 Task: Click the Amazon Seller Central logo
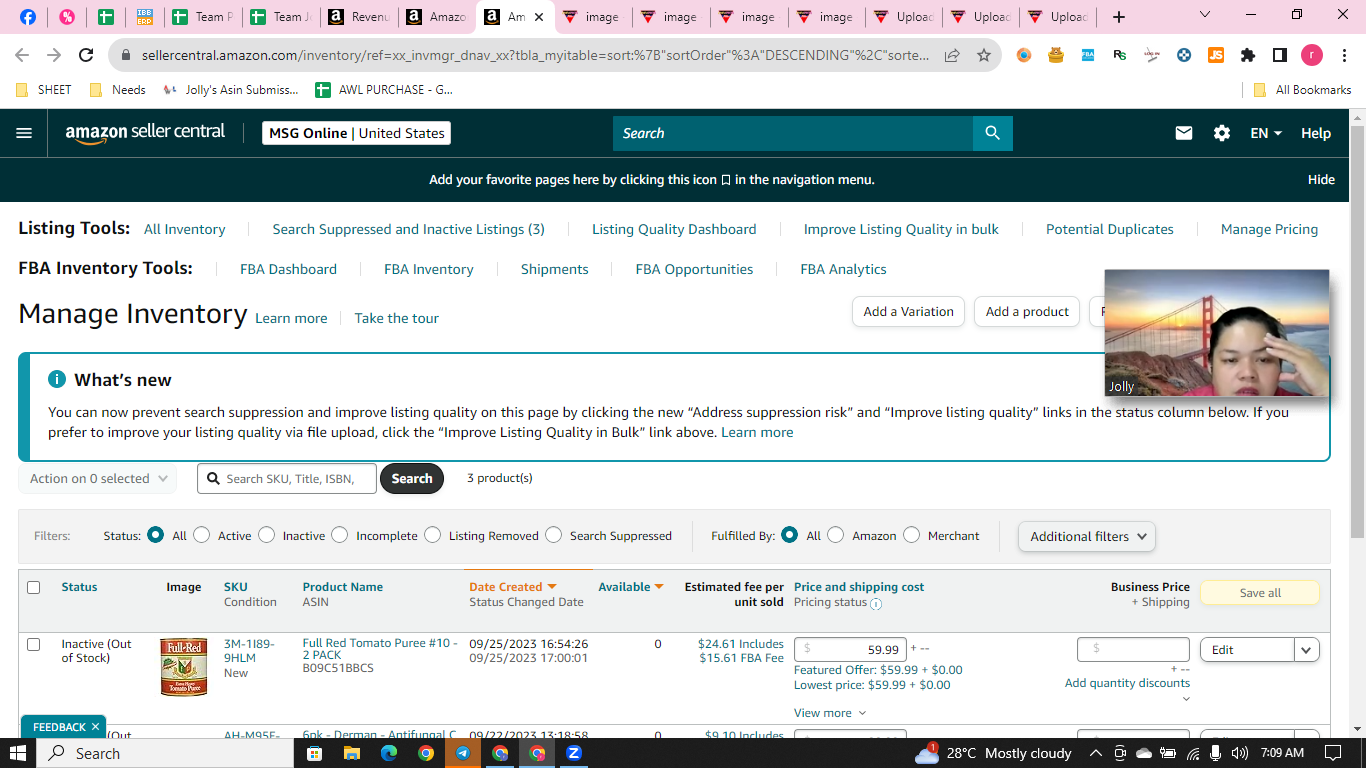click(x=146, y=133)
